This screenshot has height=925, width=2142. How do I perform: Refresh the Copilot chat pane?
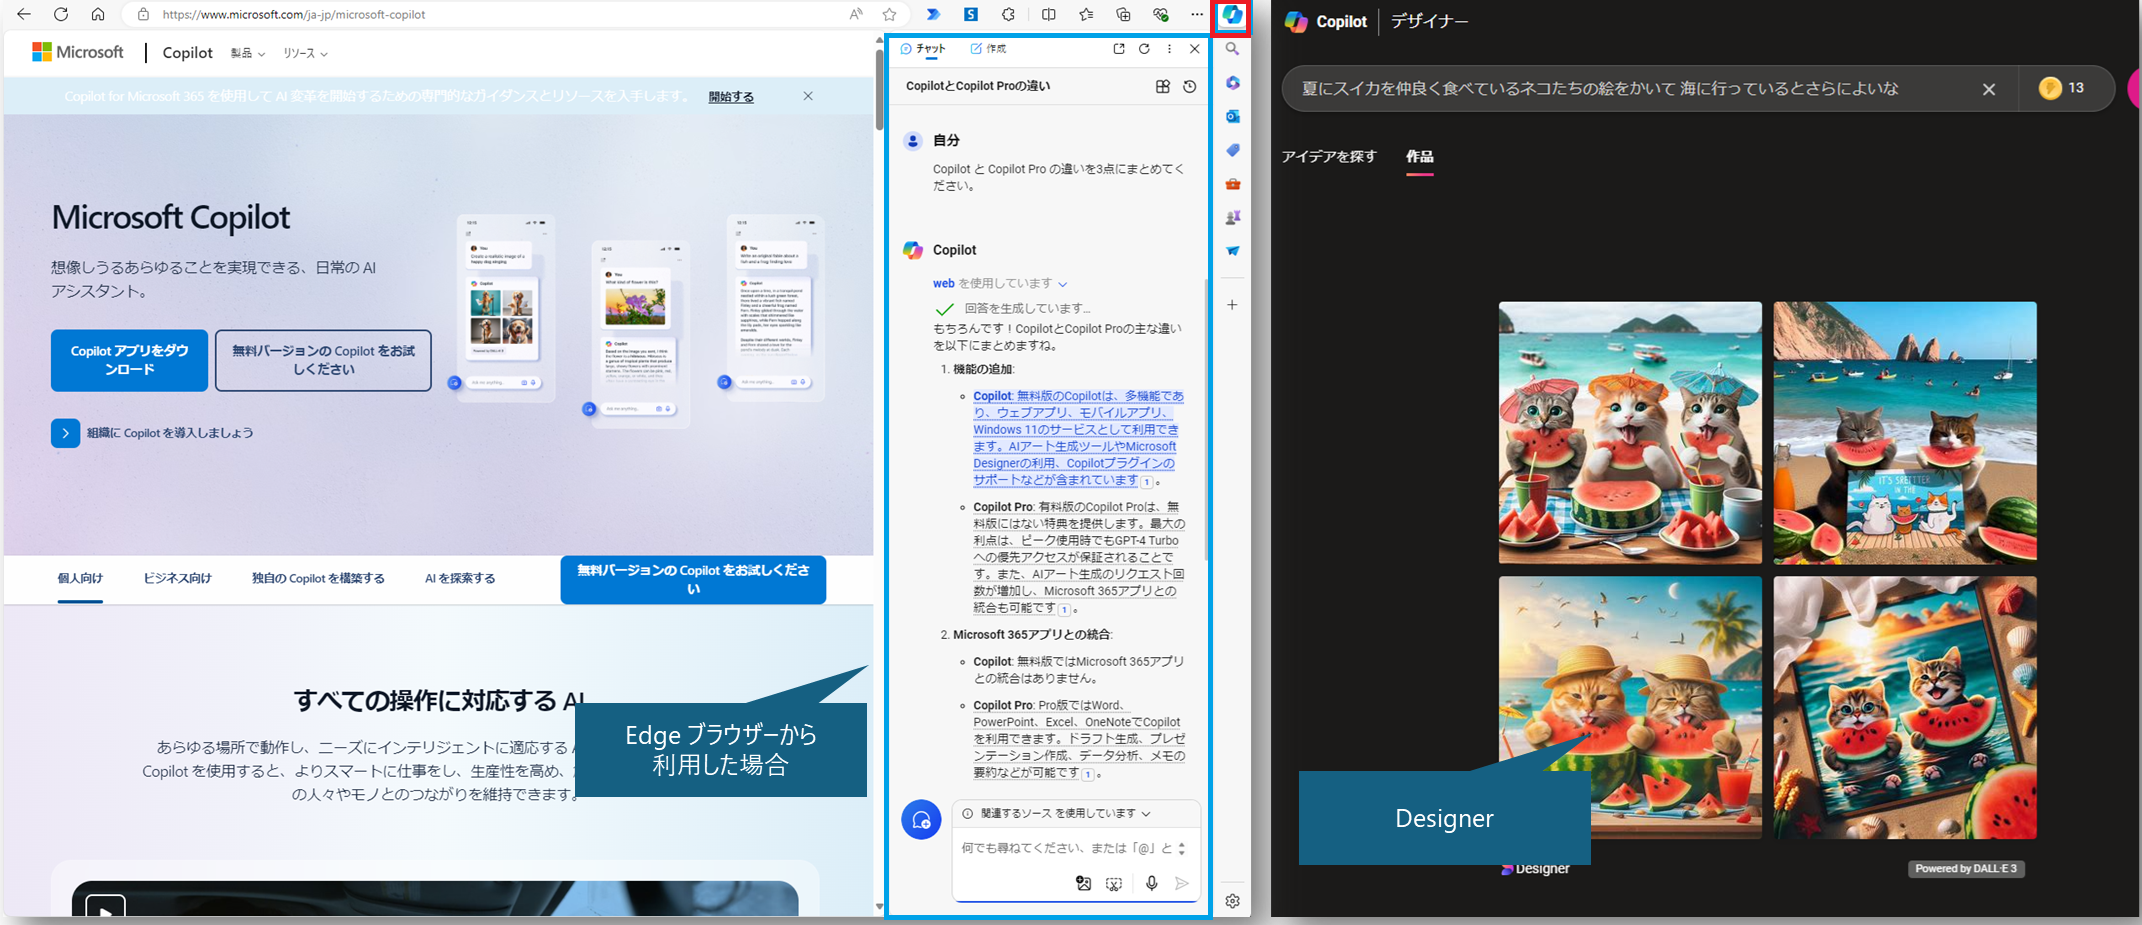[1144, 48]
